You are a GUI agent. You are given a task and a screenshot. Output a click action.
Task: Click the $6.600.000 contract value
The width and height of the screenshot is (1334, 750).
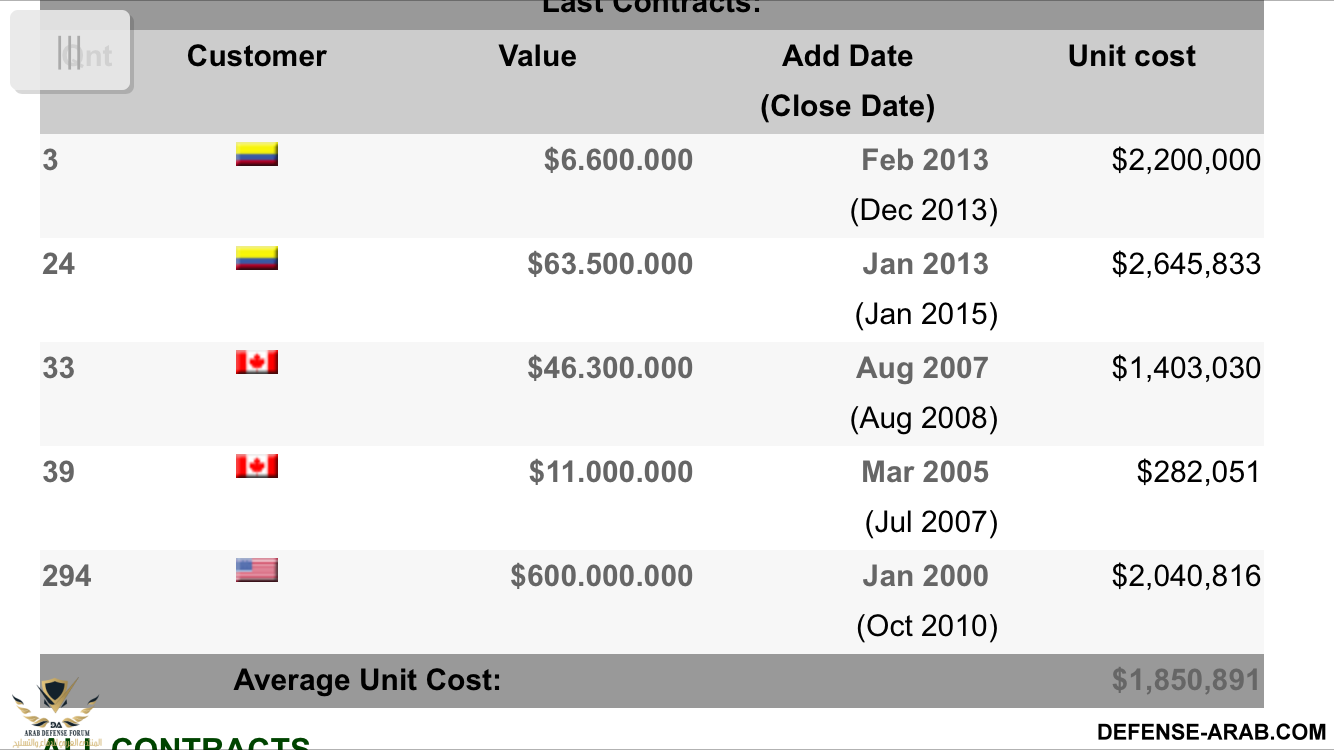(618, 160)
